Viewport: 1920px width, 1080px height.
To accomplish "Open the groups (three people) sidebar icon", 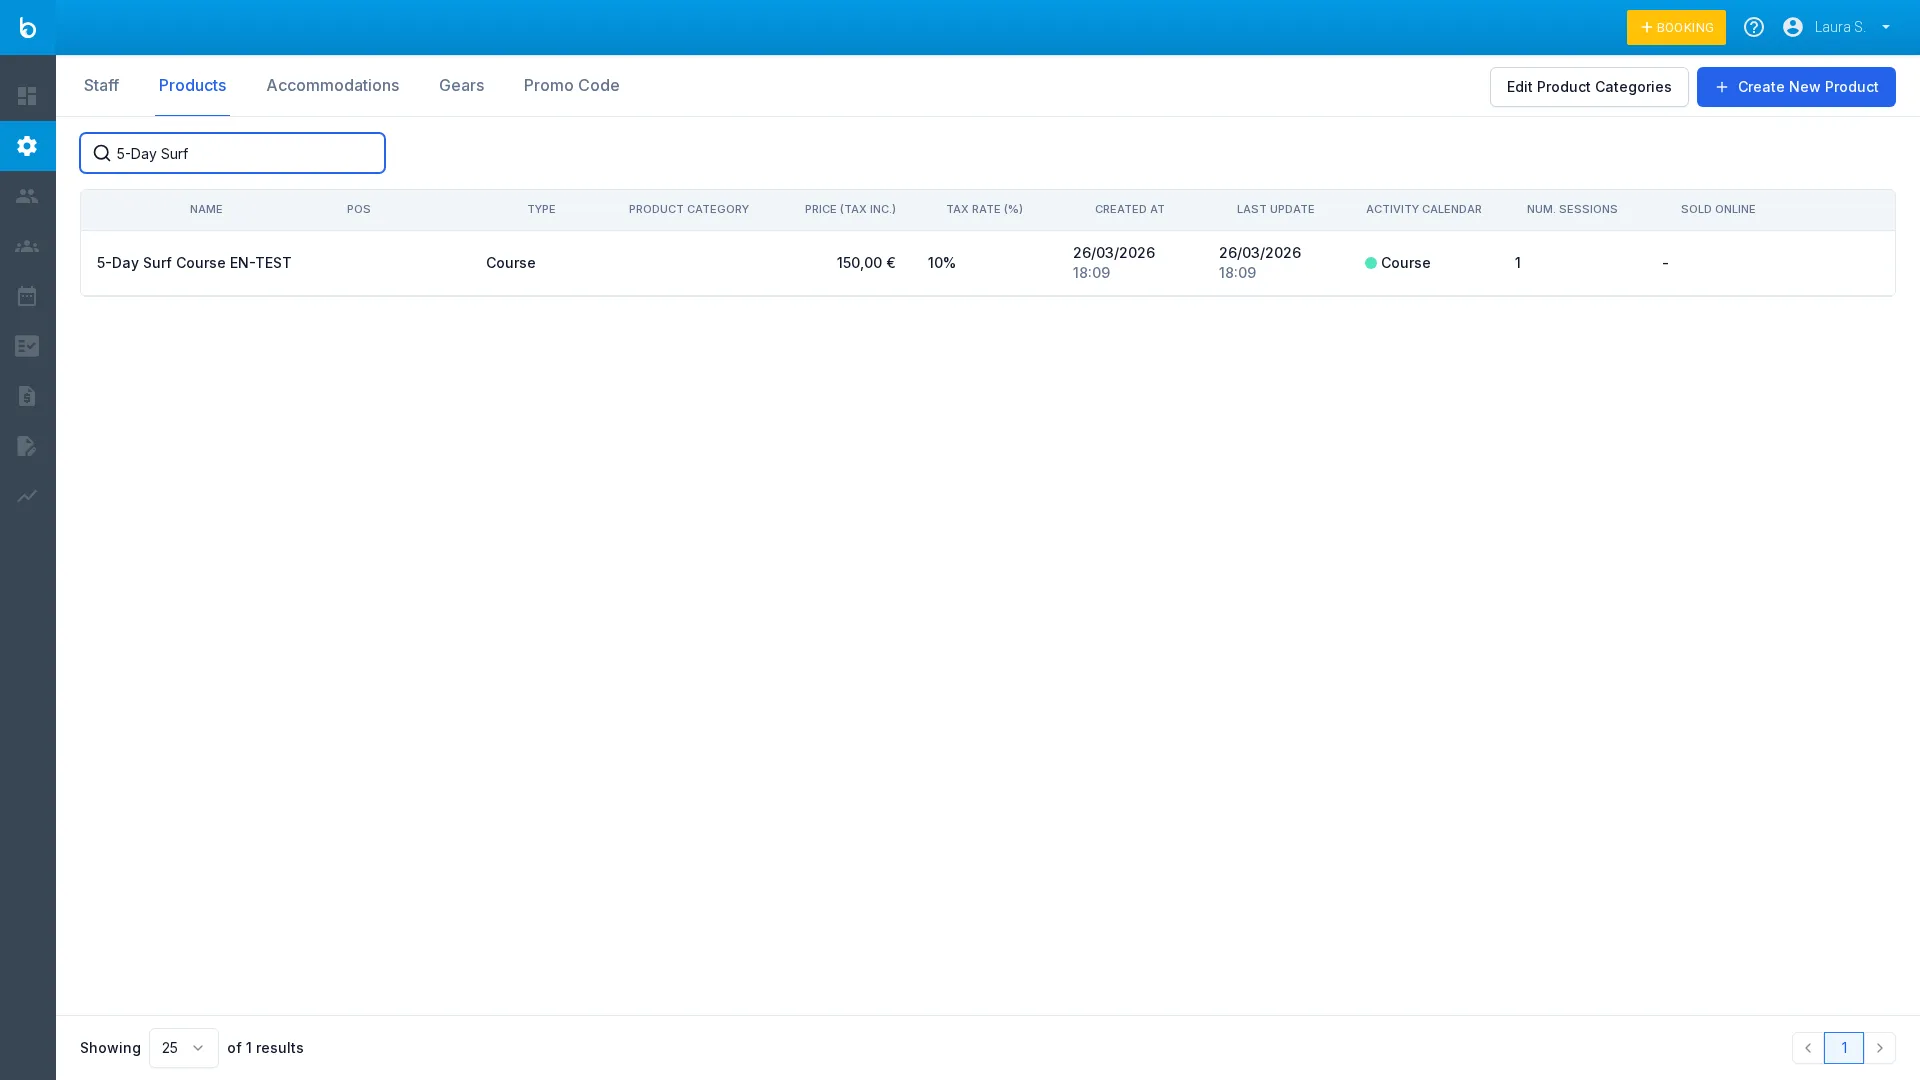I will [27, 246].
